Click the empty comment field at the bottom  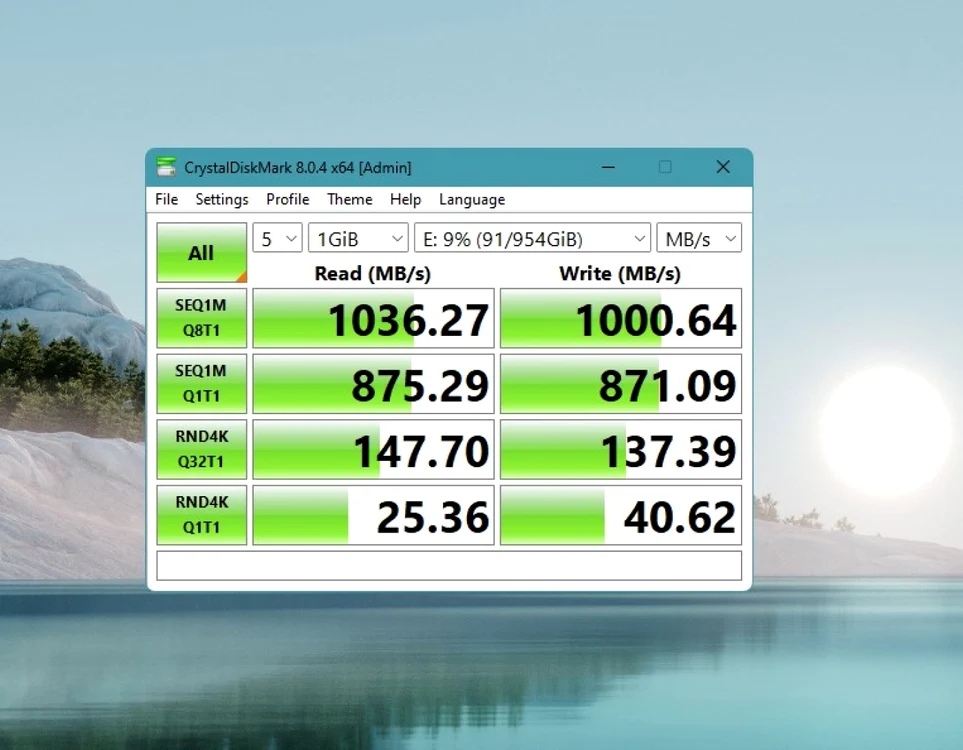[449, 566]
